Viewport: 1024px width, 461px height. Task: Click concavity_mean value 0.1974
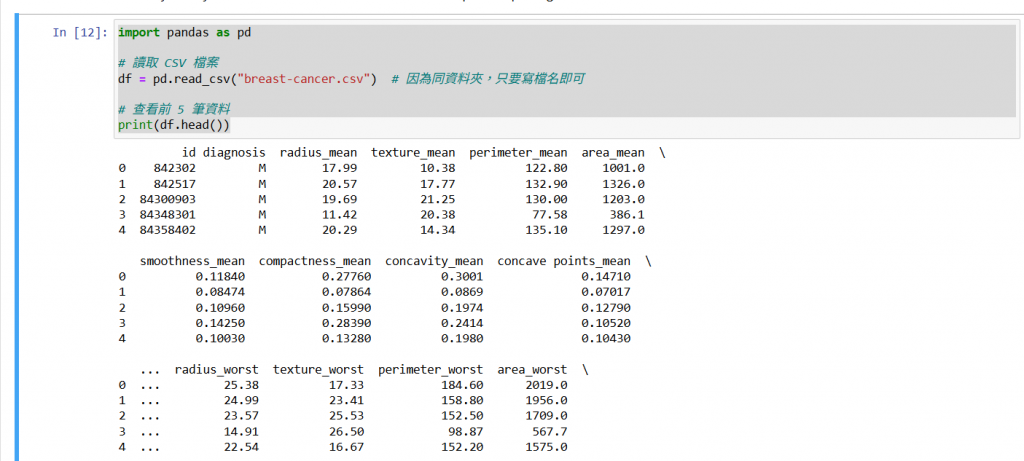click(x=462, y=308)
